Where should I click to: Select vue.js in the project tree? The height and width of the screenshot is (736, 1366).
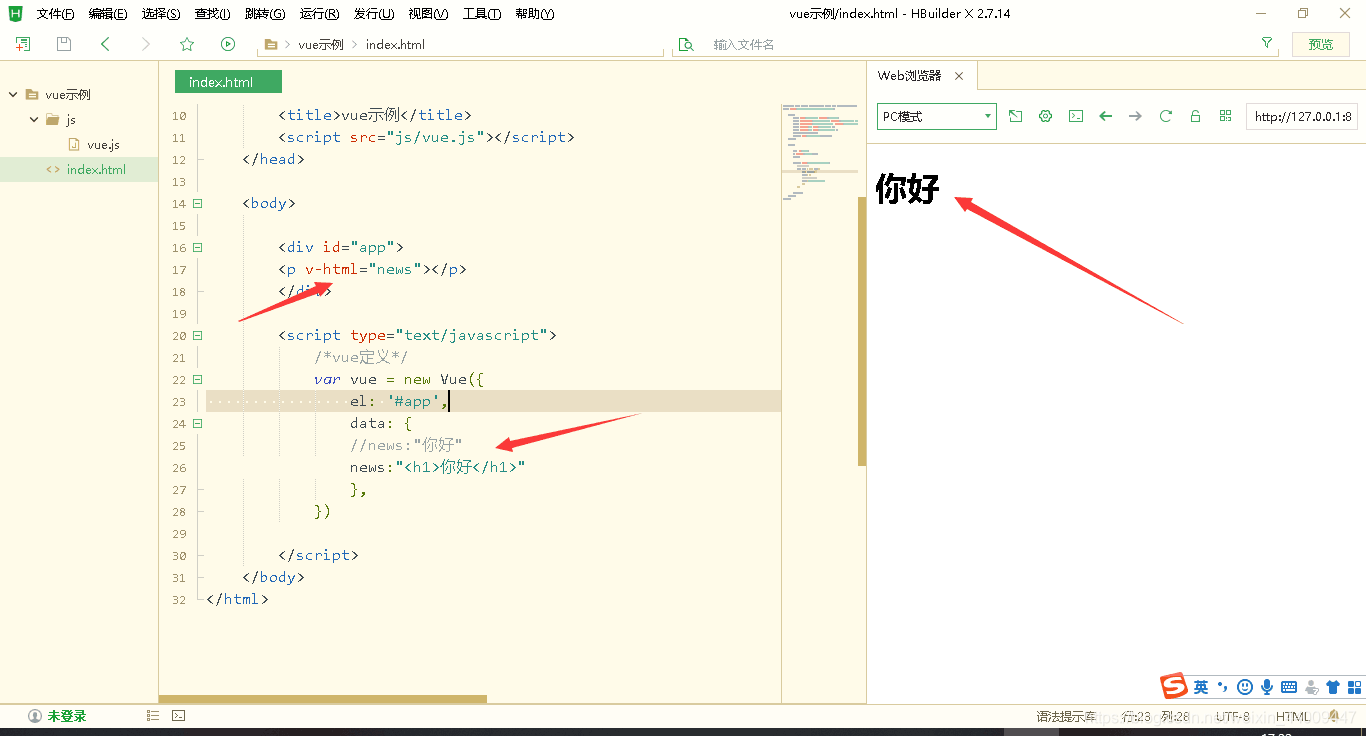[103, 145]
